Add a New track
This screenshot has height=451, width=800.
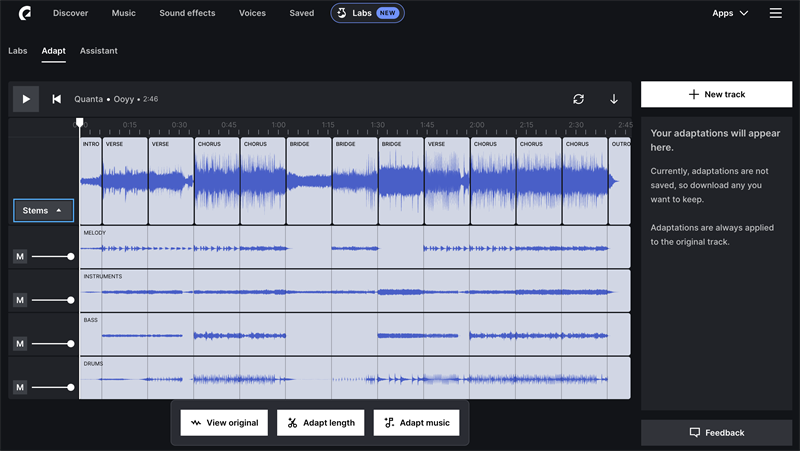click(x=716, y=94)
